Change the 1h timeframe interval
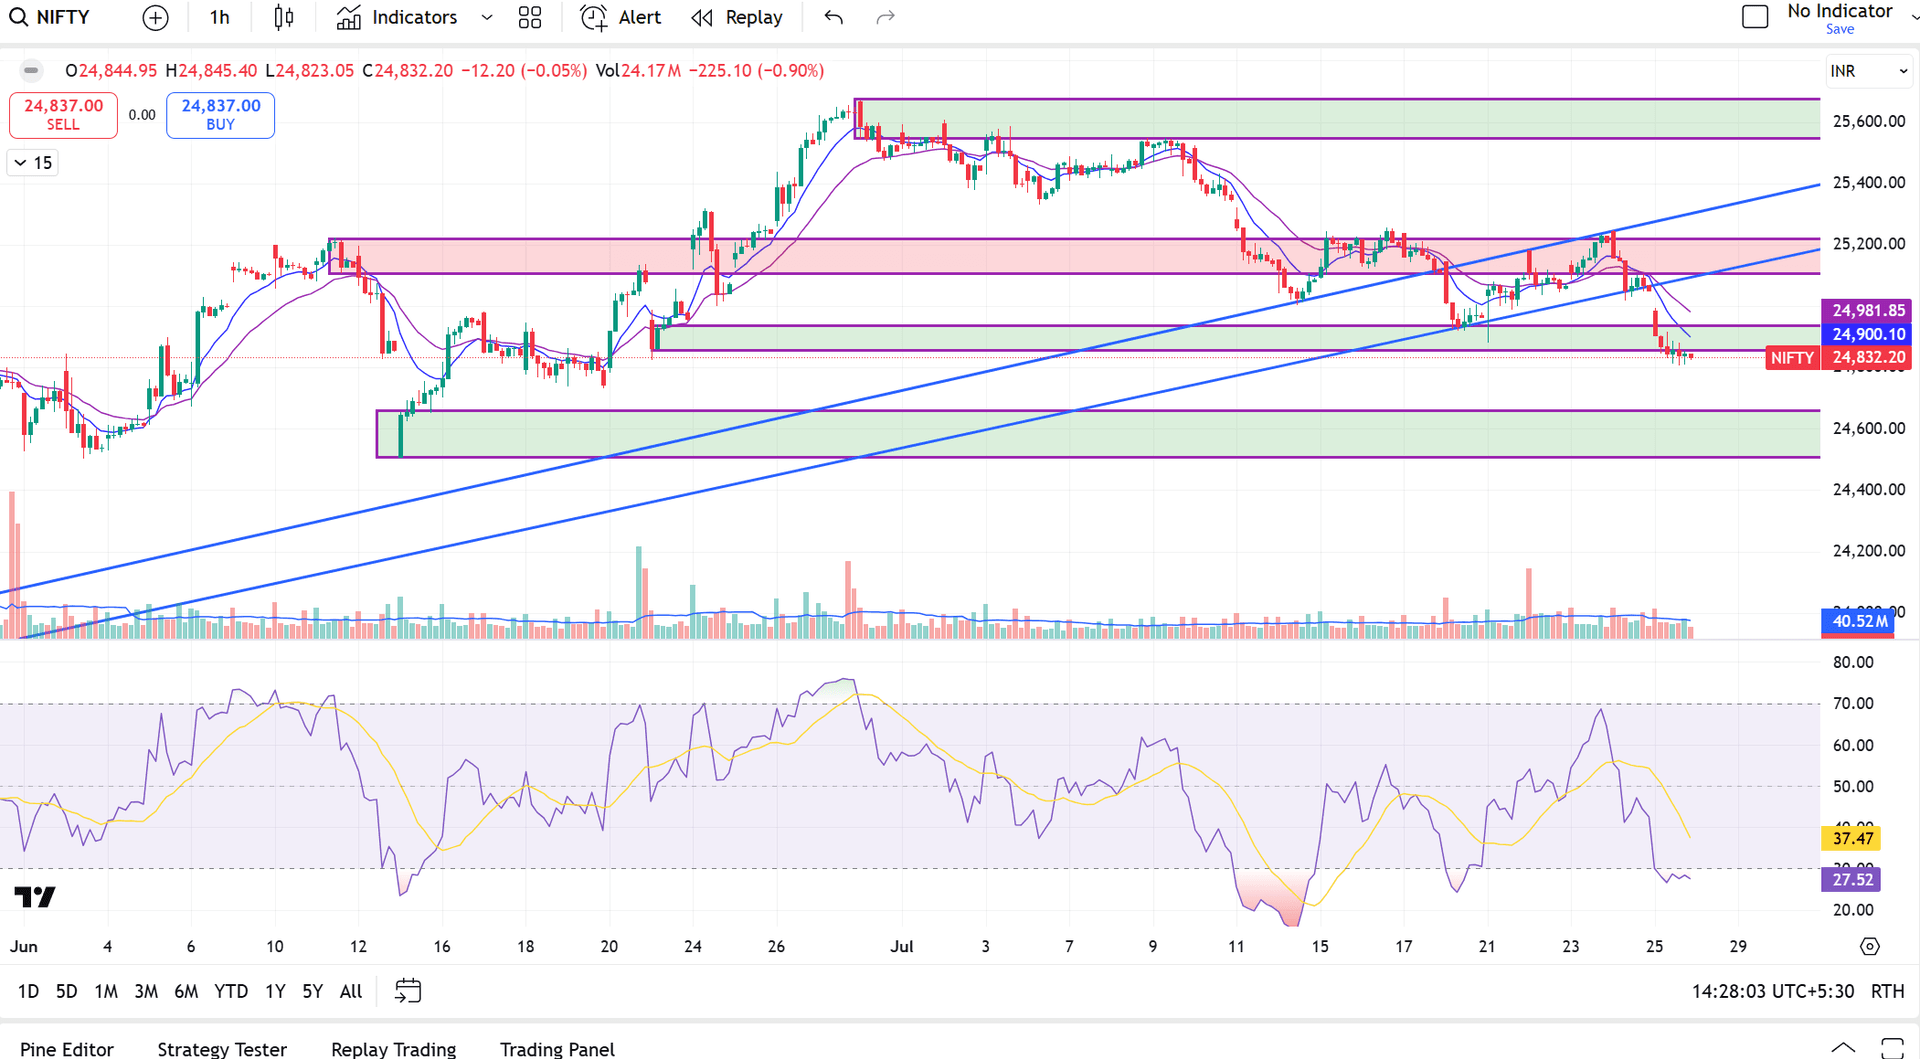1920x1059 pixels. [x=220, y=17]
